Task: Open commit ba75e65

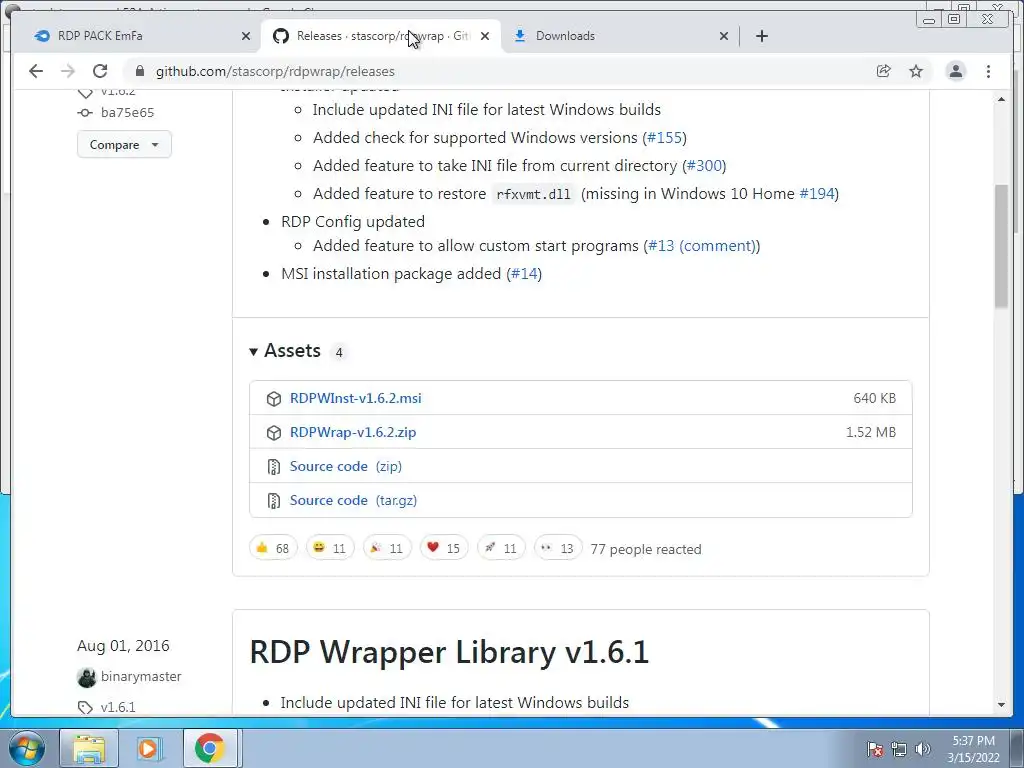Action: (127, 112)
